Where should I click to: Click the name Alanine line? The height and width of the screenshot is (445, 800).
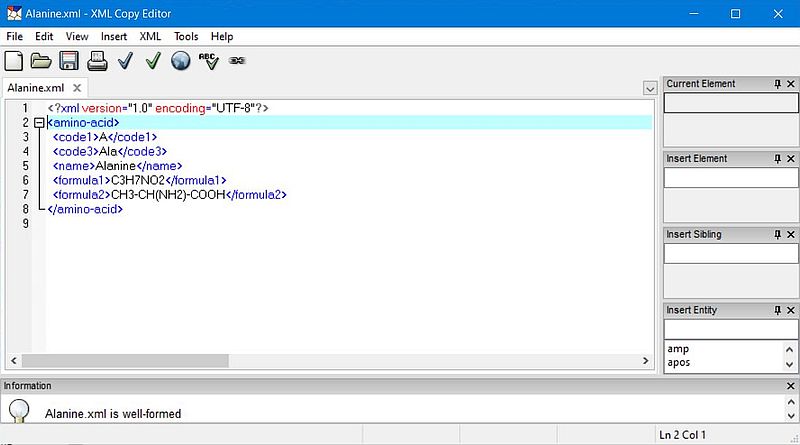(117, 166)
